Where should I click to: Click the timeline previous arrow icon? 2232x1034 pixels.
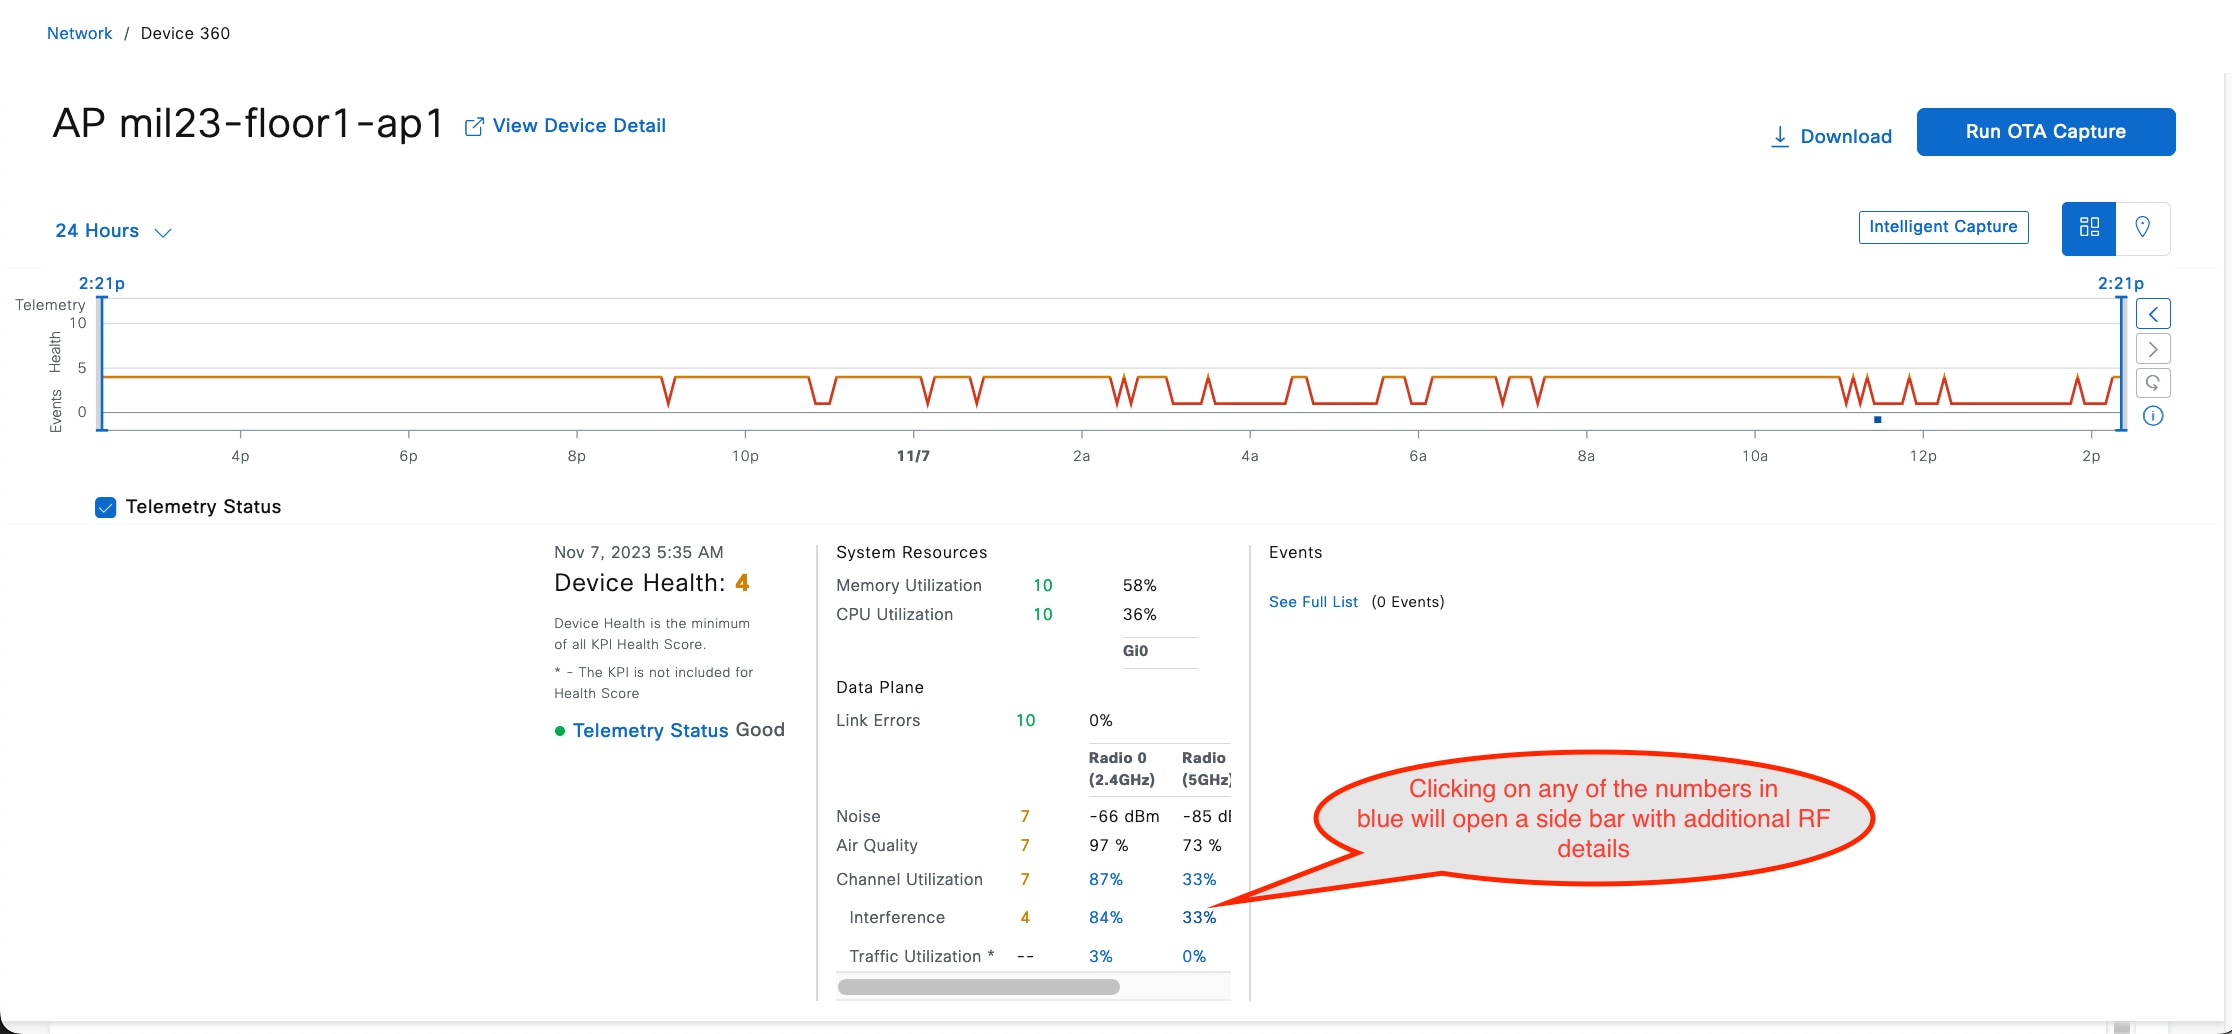pyautogui.click(x=2153, y=314)
